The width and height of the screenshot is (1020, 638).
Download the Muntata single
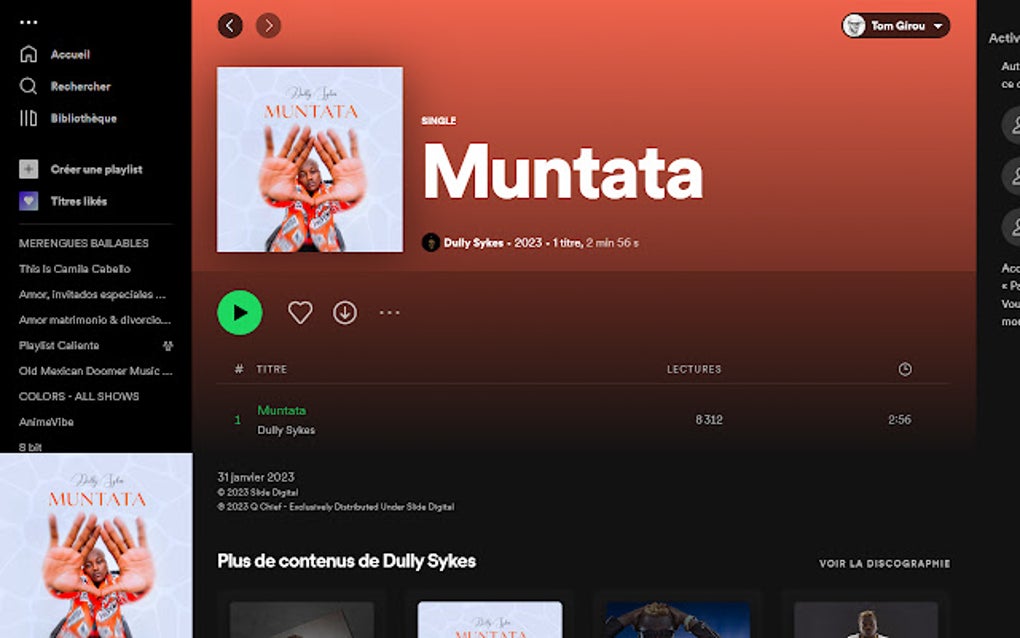(x=345, y=313)
